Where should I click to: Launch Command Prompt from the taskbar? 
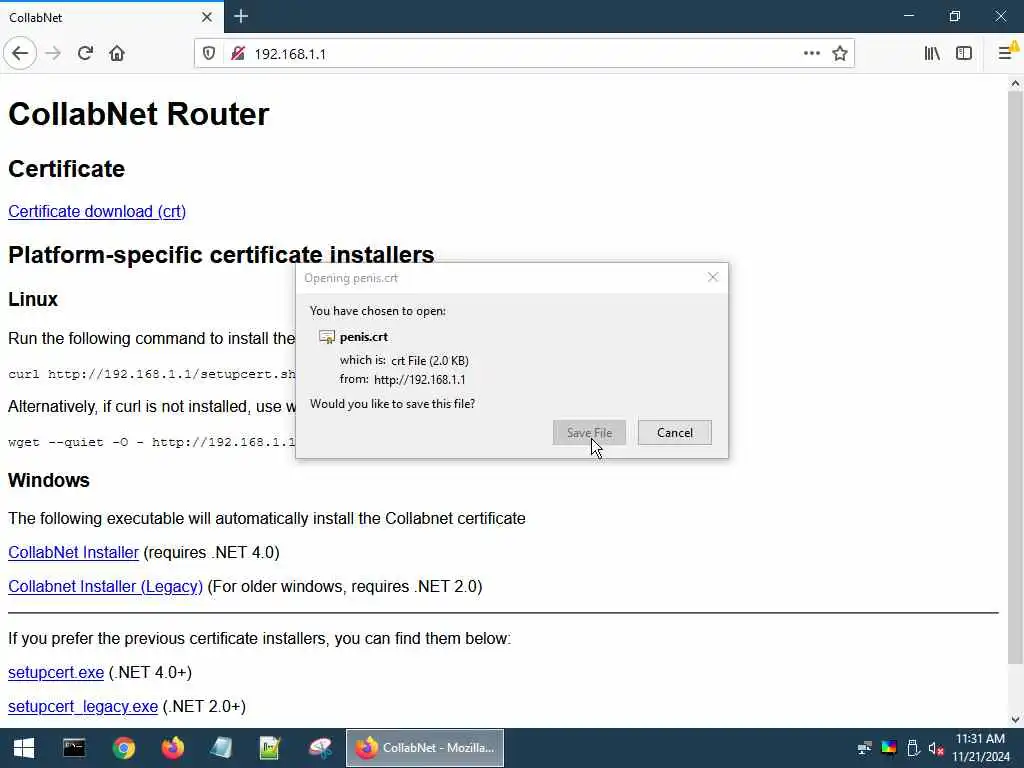[x=74, y=748]
